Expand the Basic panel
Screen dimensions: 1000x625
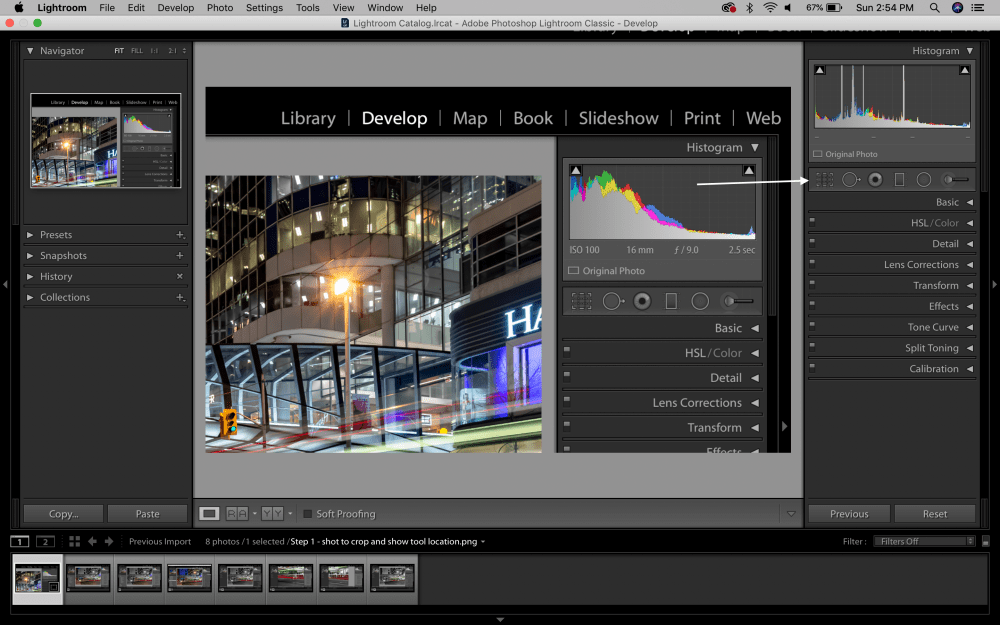pos(946,202)
